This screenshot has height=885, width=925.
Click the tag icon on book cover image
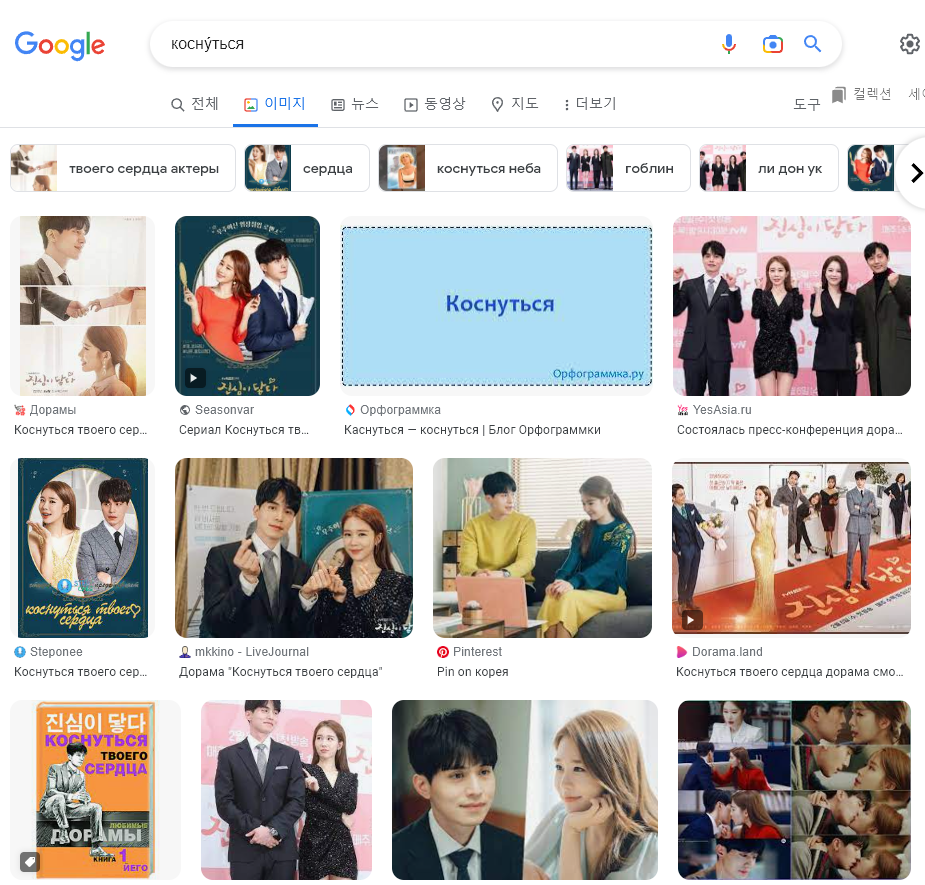(29, 861)
